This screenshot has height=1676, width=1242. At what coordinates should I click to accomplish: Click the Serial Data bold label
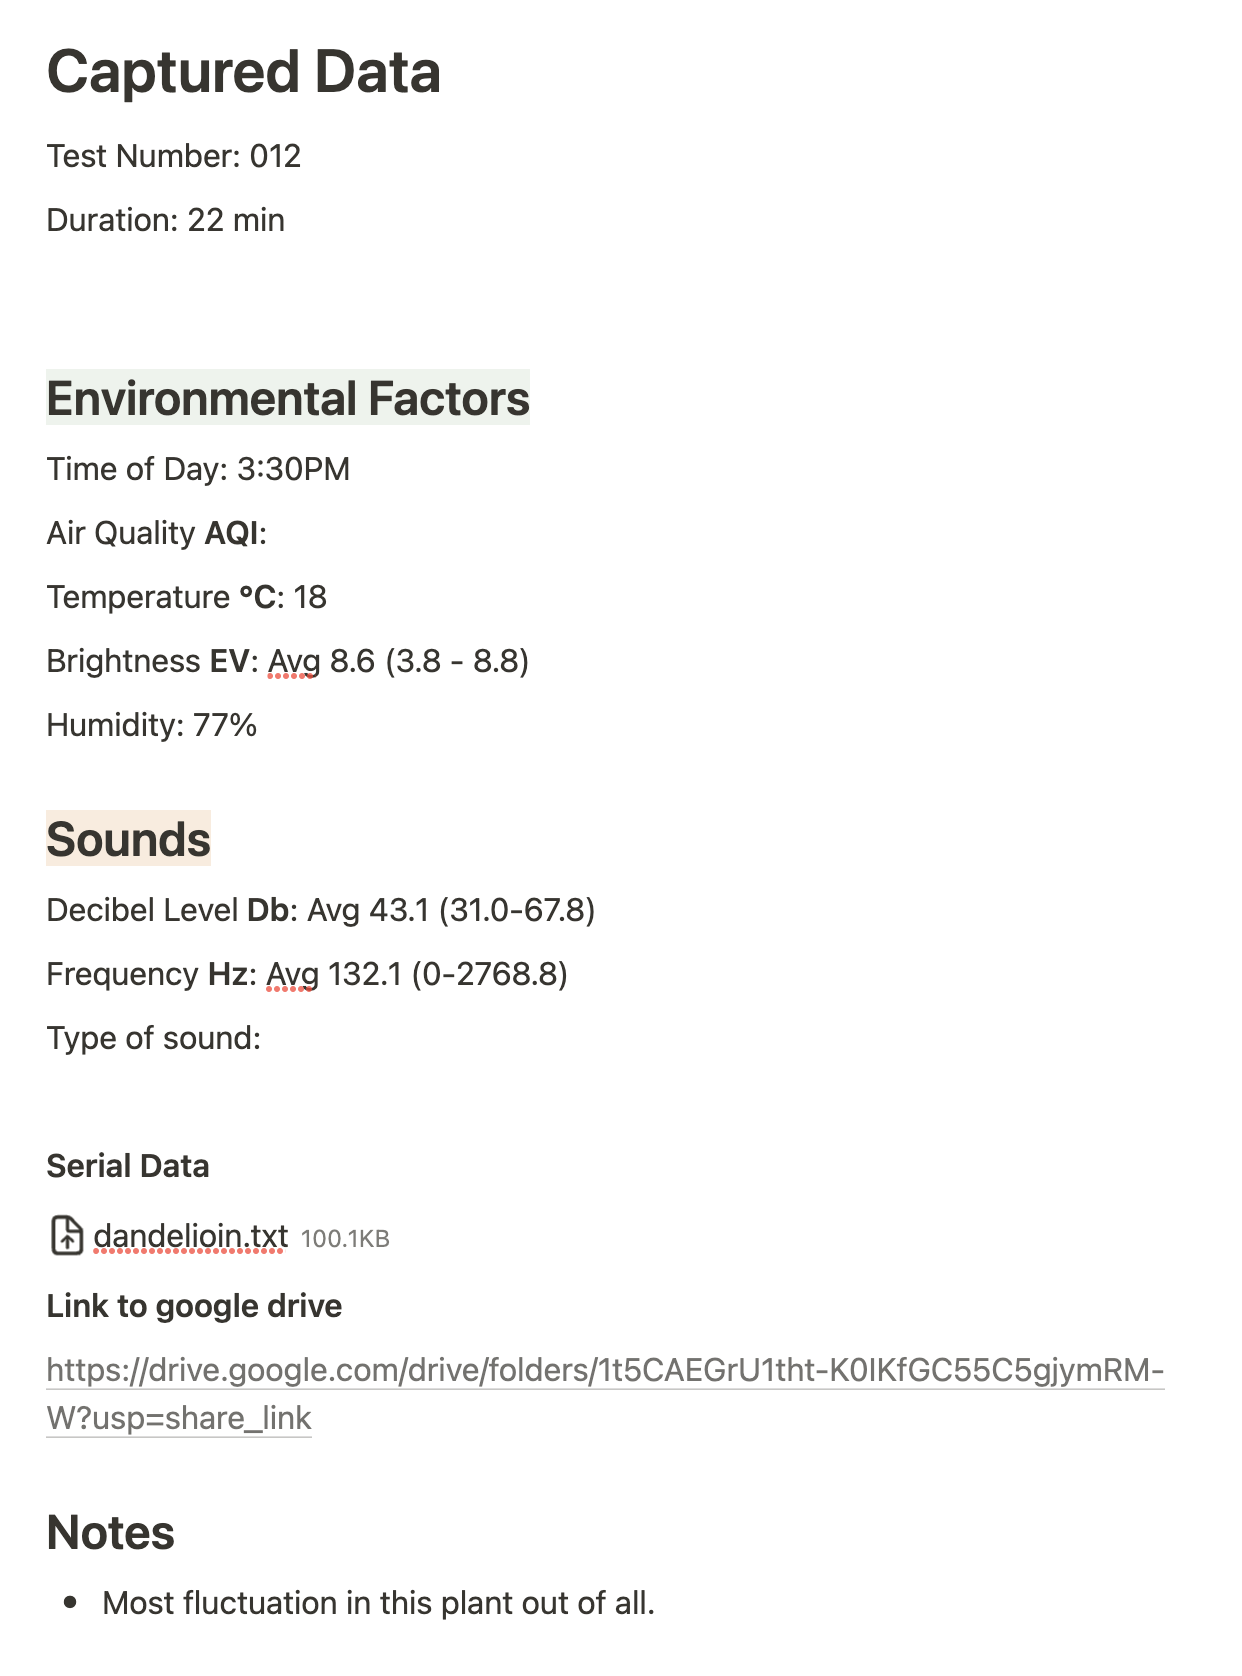pos(128,1166)
